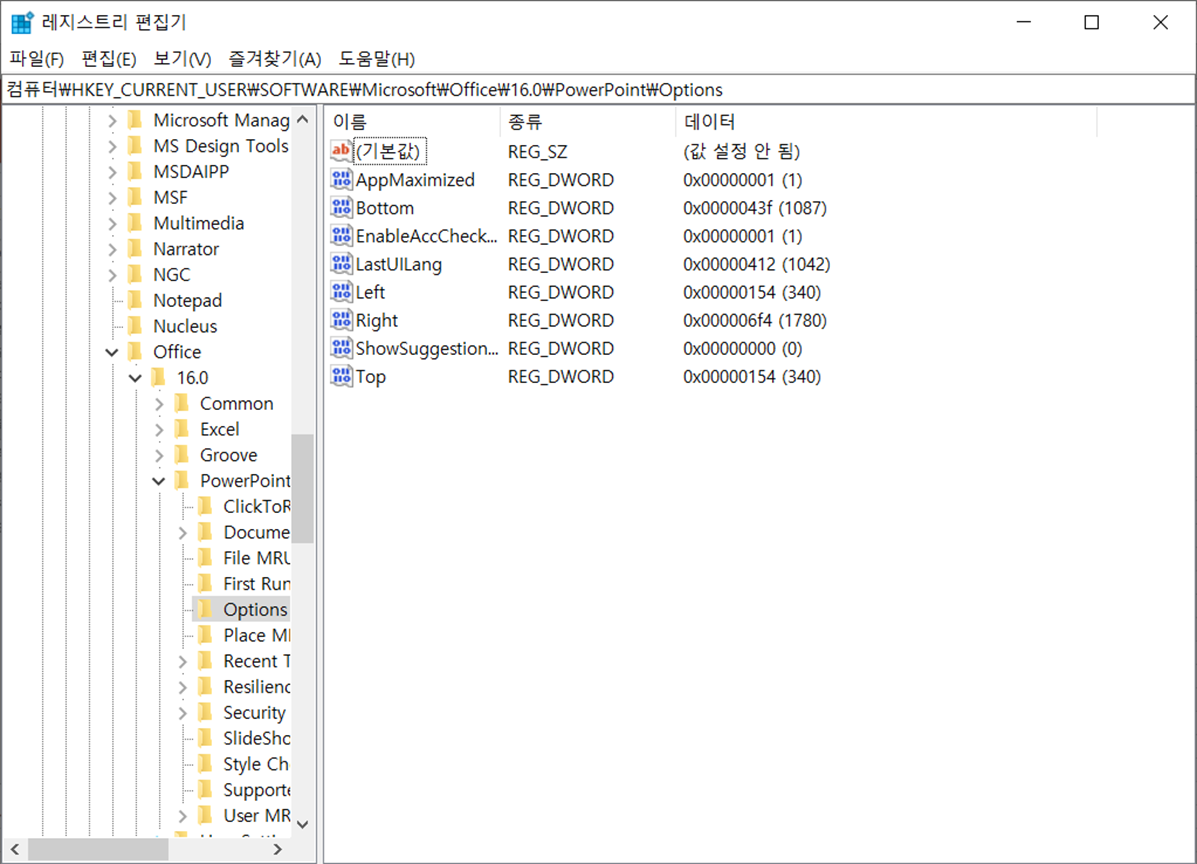Click tree pane horizontal scroll left arrow
Screen dimensions: 1197x864
pos(15,849)
